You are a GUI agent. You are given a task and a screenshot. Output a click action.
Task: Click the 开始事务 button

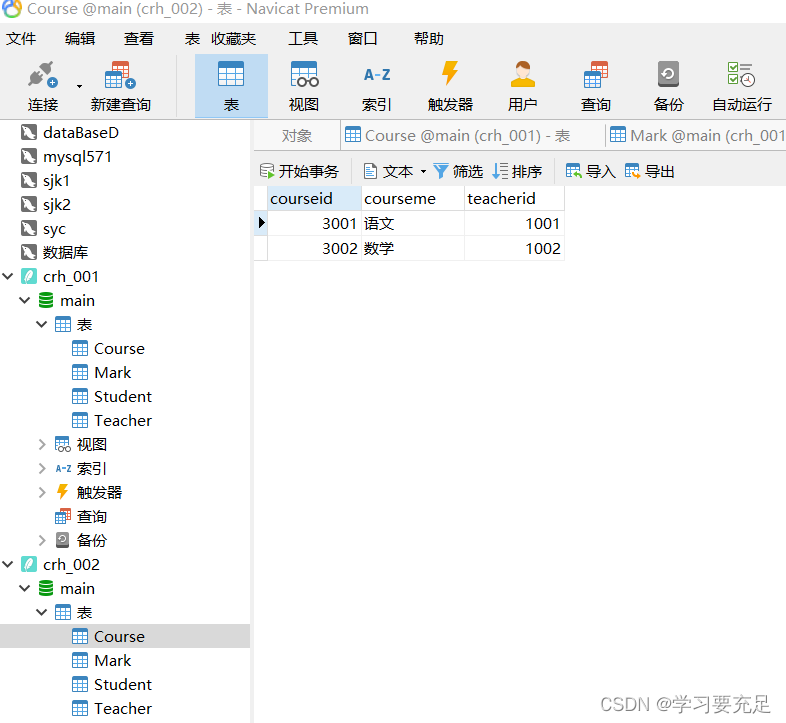point(299,171)
